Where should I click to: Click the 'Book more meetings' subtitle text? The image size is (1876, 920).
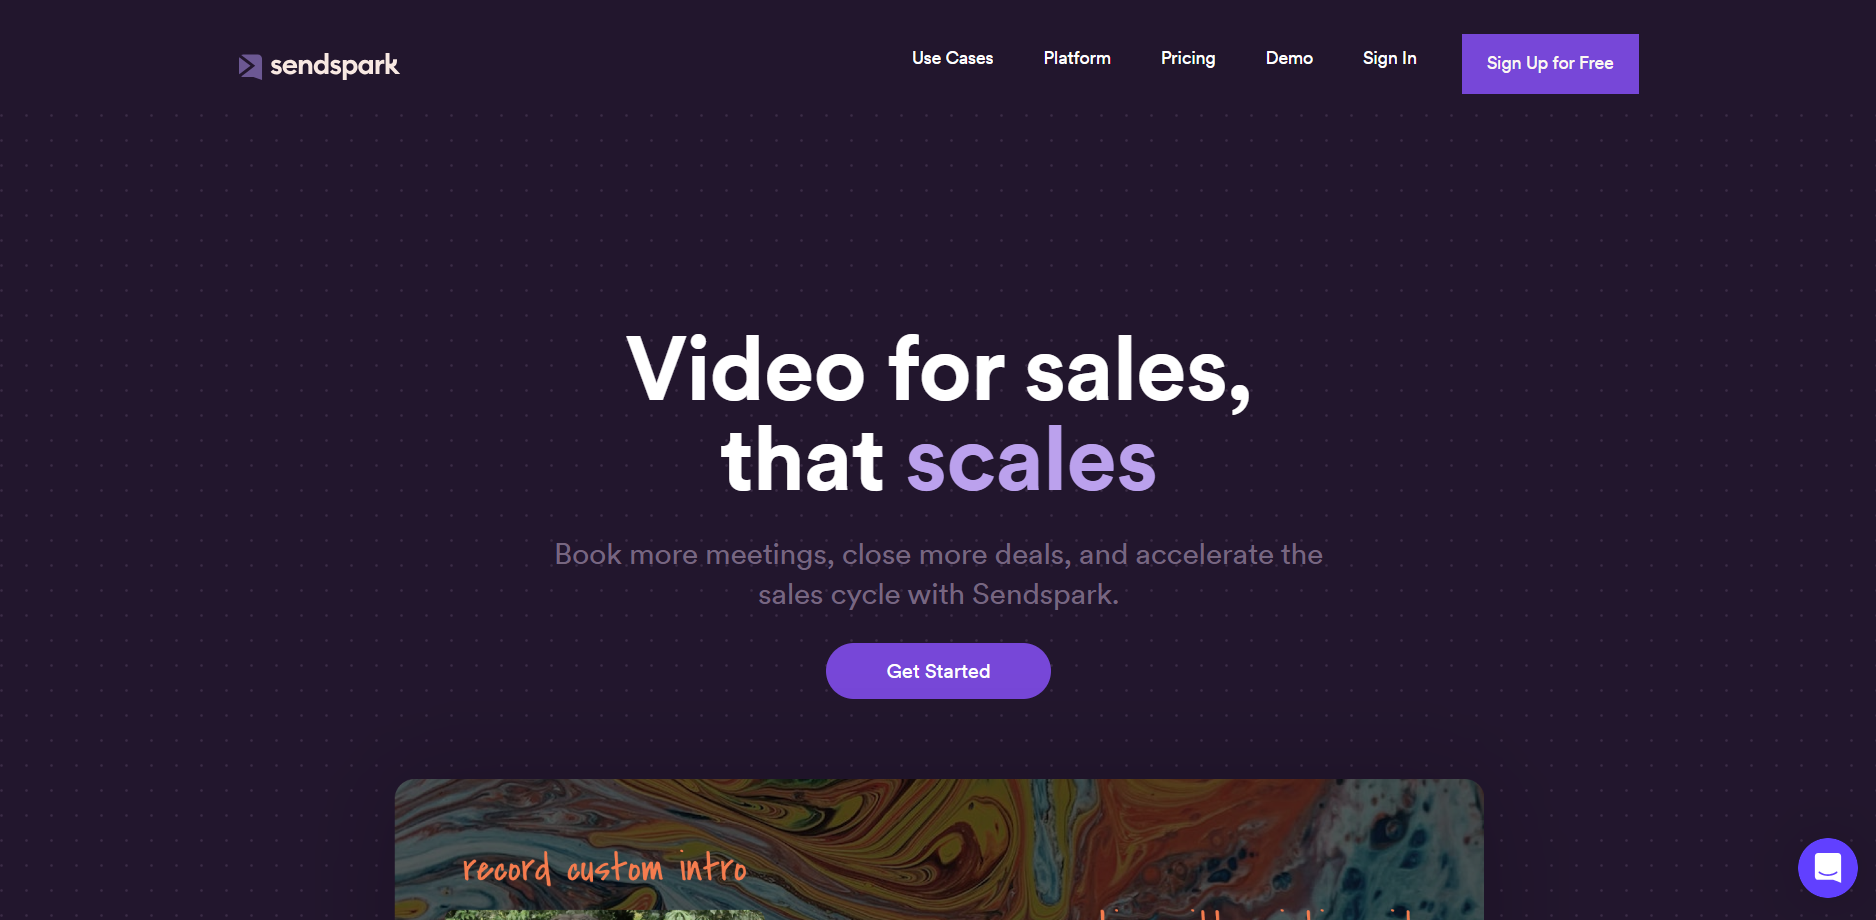click(x=938, y=554)
